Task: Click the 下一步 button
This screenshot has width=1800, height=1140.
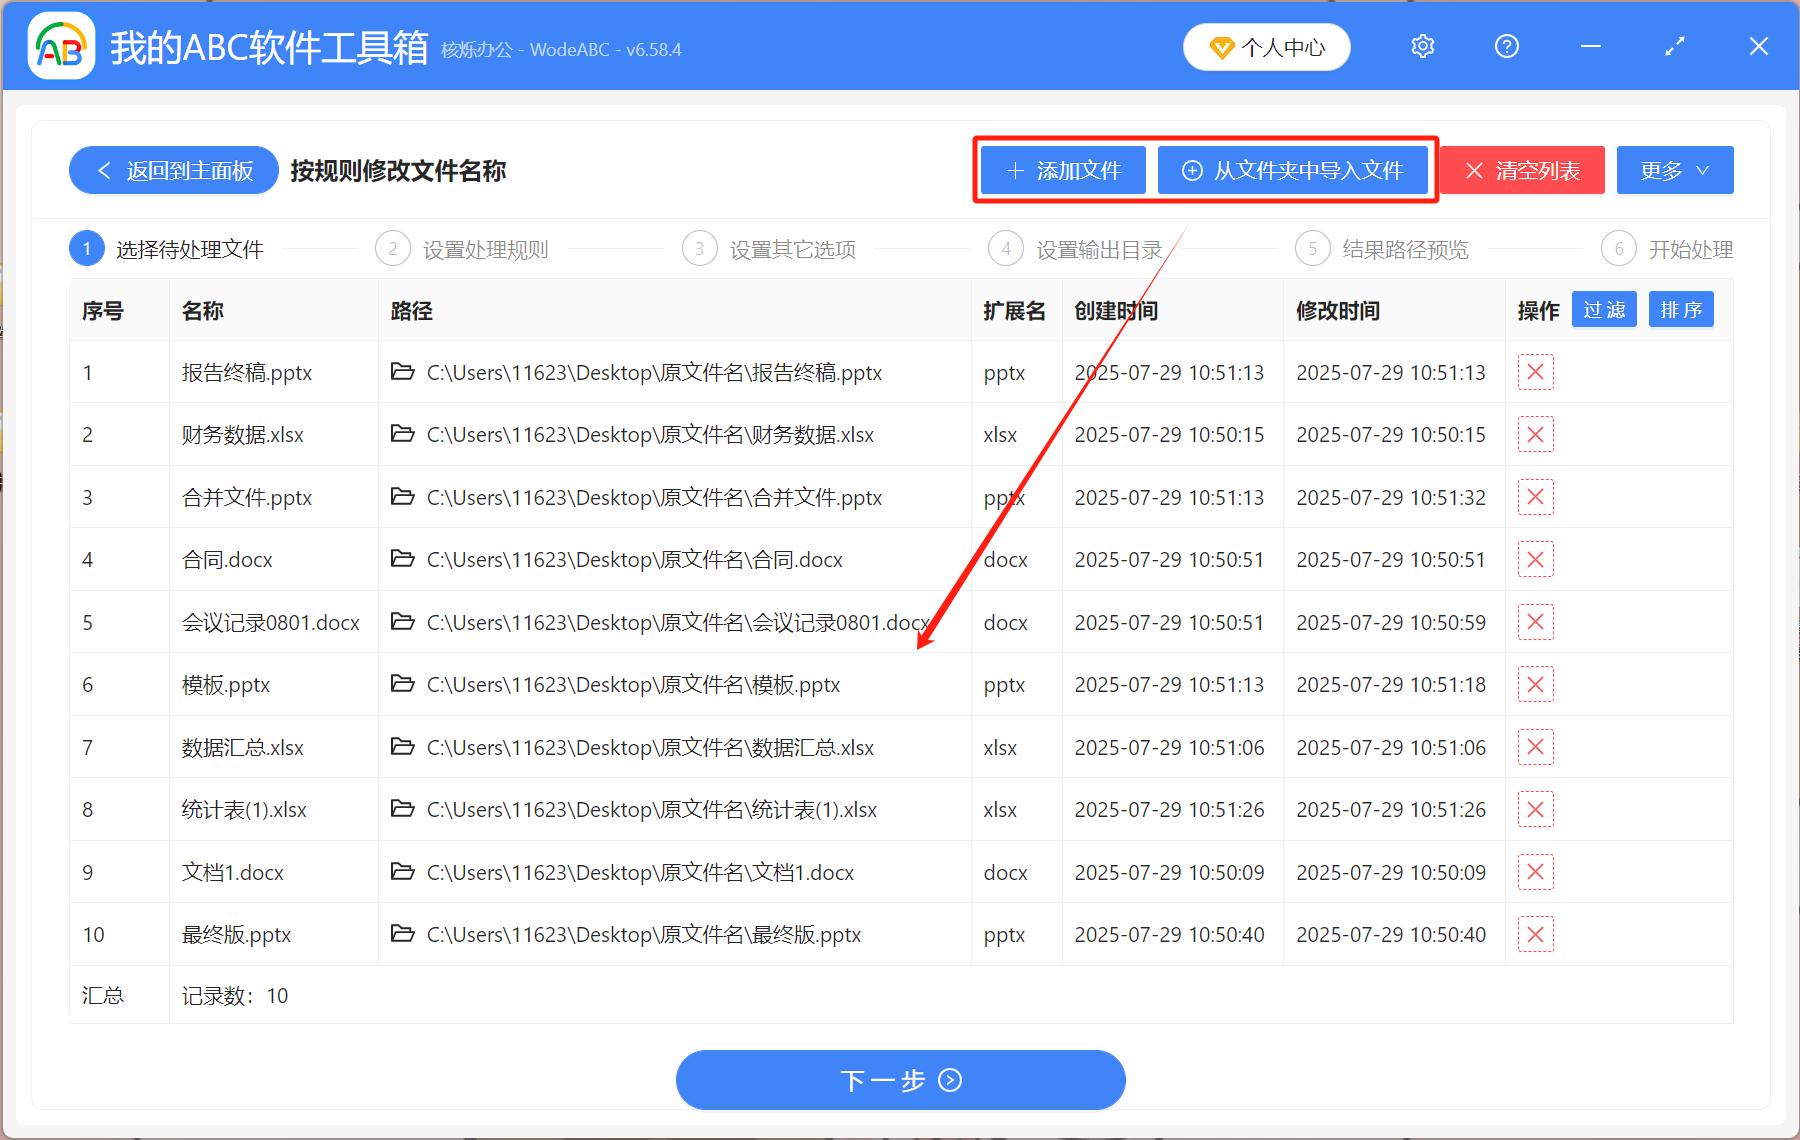Action: (x=900, y=1080)
